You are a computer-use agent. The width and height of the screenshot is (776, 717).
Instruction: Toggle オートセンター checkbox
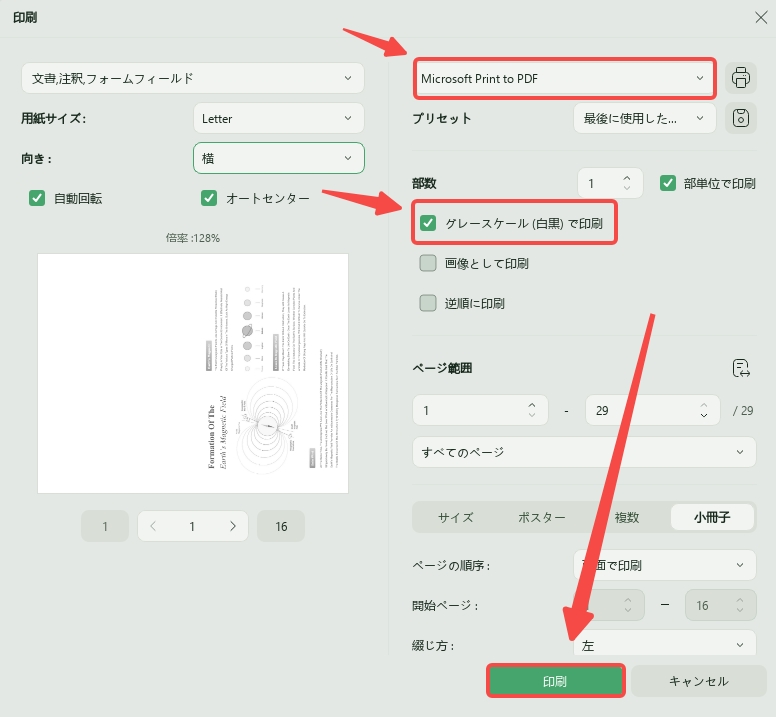[x=209, y=198]
